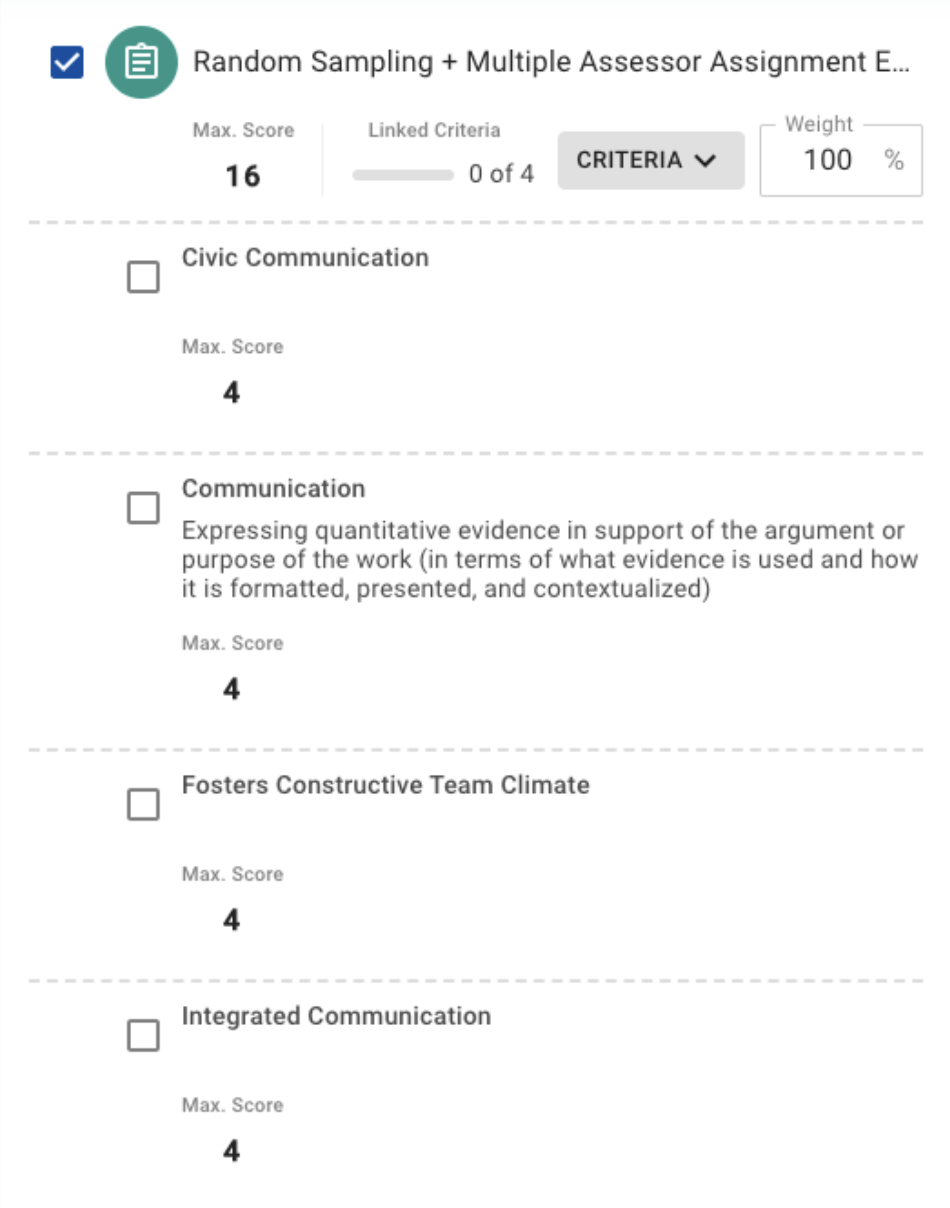Image resolution: width=950 pixels, height=1208 pixels.
Task: Click the Communication criterion title
Action: (273, 488)
